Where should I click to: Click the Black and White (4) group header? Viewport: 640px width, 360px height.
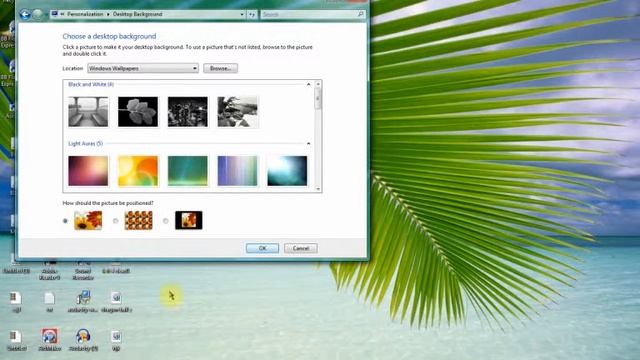(x=91, y=84)
